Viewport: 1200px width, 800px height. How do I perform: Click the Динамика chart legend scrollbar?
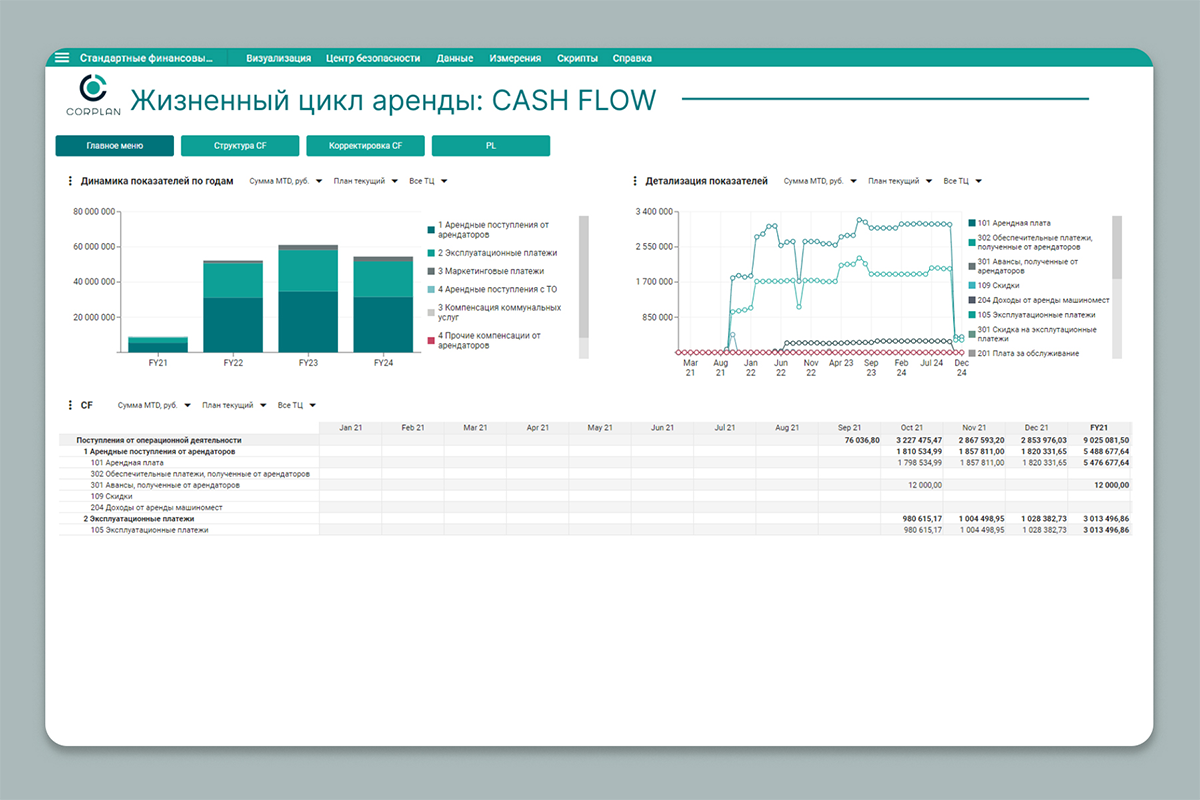584,275
